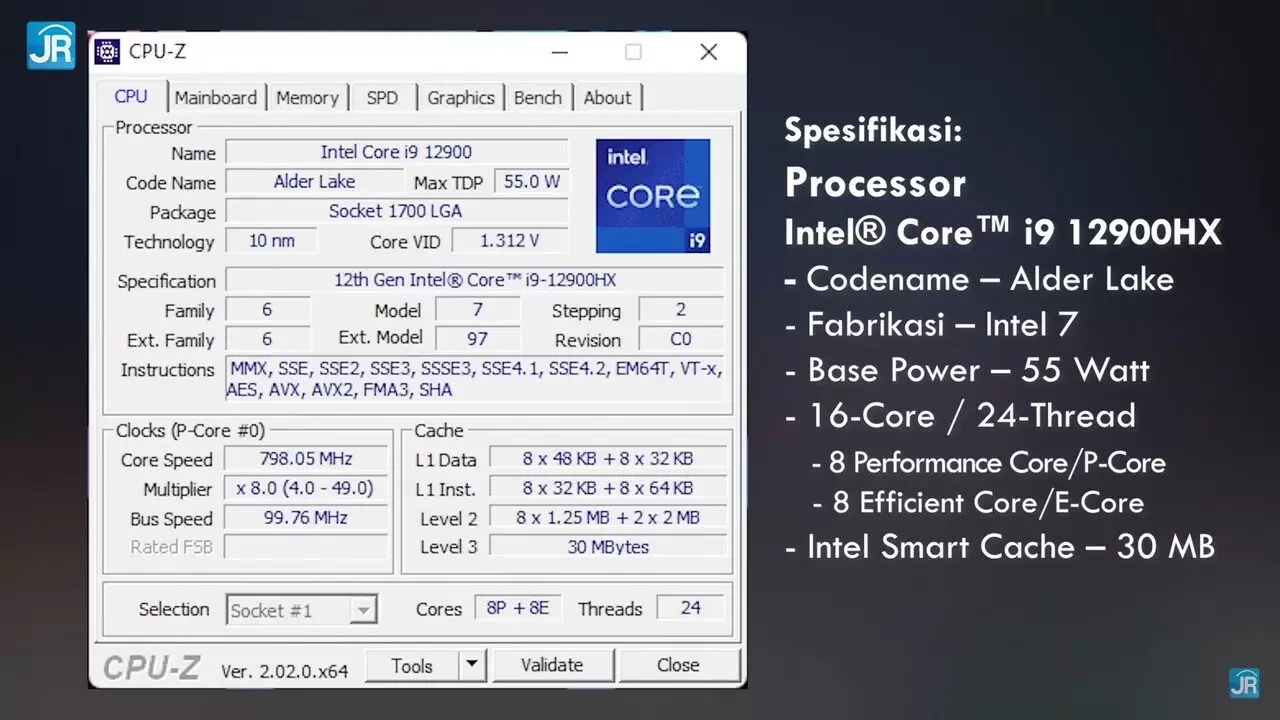Viewport: 1280px width, 720px height.
Task: Click the JR logo in top-left corner
Action: pos(50,45)
